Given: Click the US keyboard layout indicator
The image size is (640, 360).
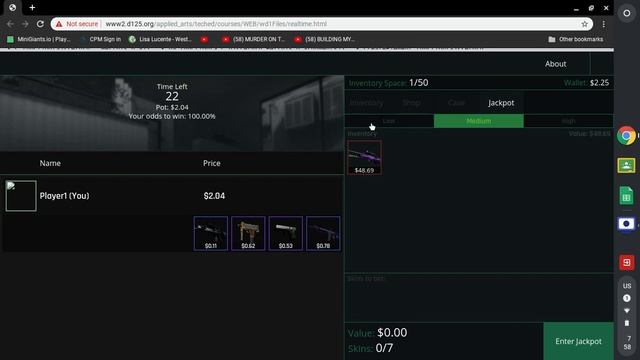Looking at the screenshot, I should coord(627,286).
